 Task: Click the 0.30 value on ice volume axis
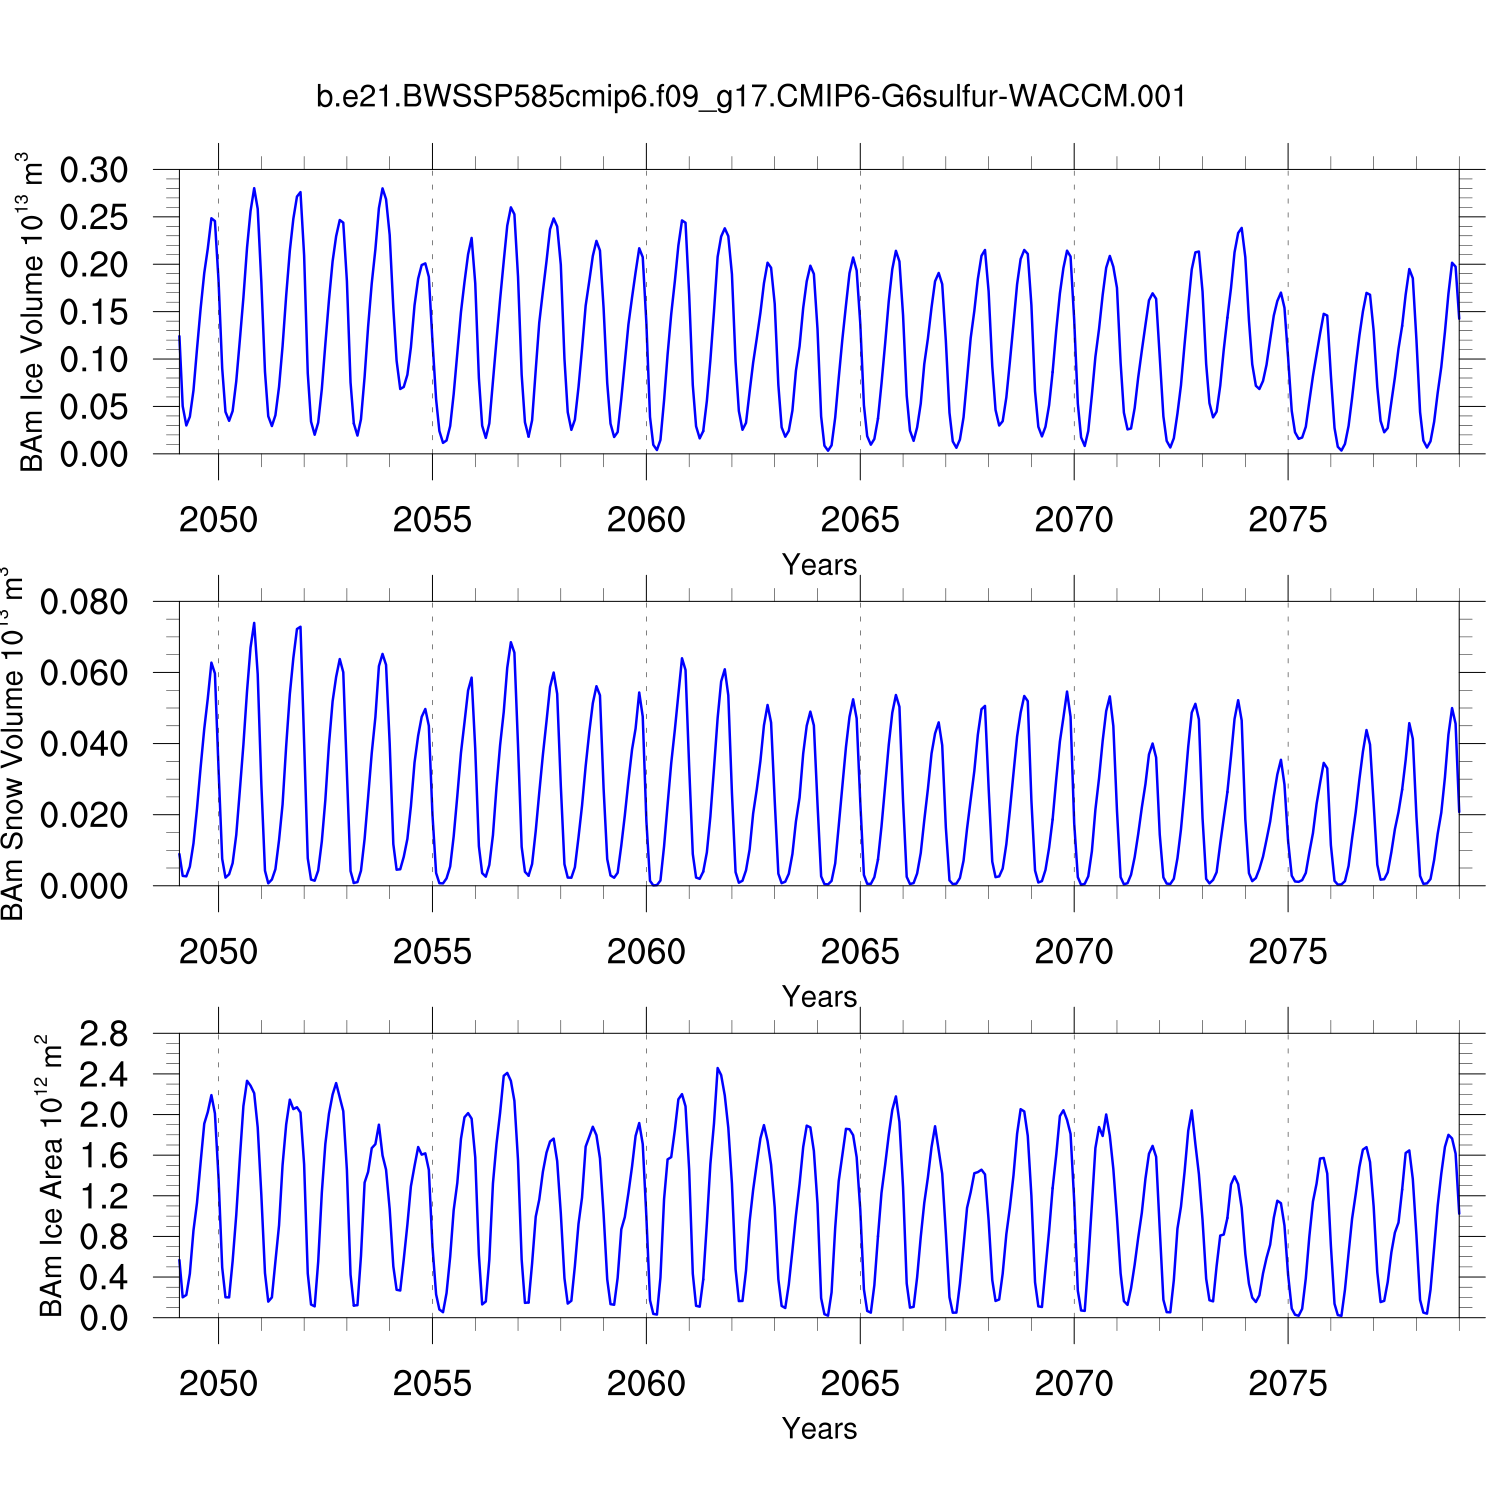[94, 170]
